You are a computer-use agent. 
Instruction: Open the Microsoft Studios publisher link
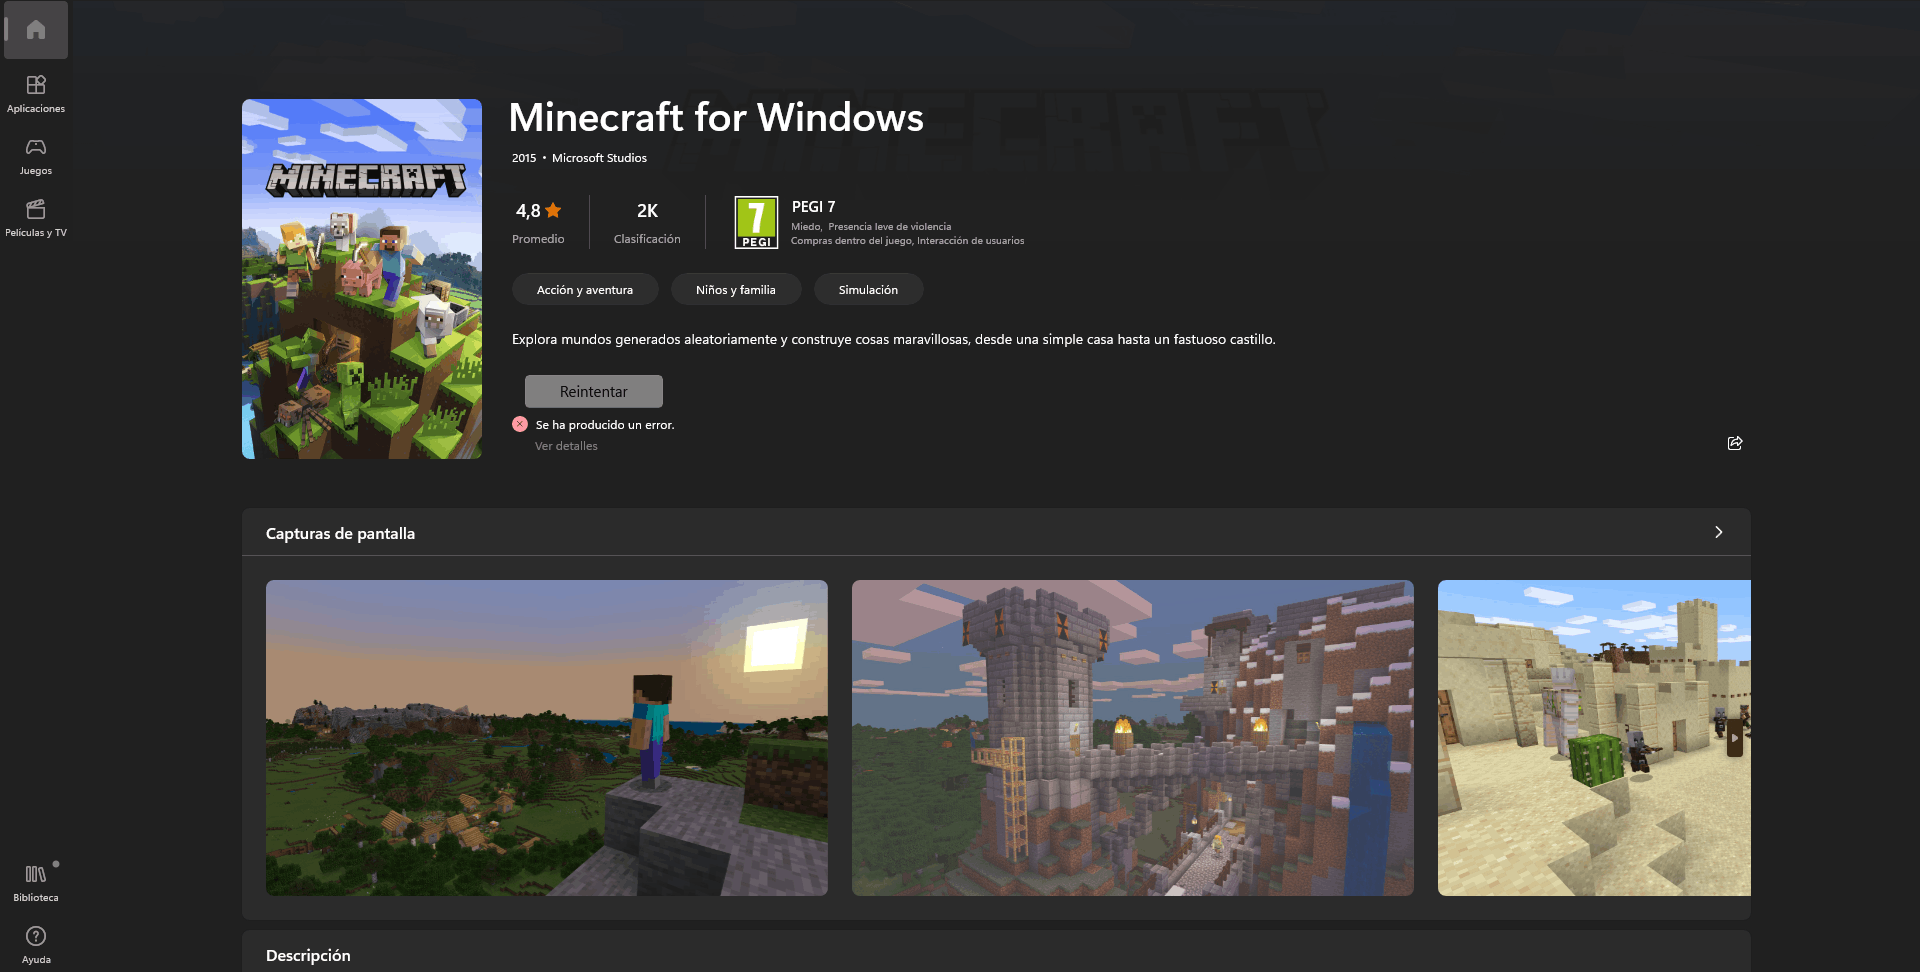coord(599,158)
